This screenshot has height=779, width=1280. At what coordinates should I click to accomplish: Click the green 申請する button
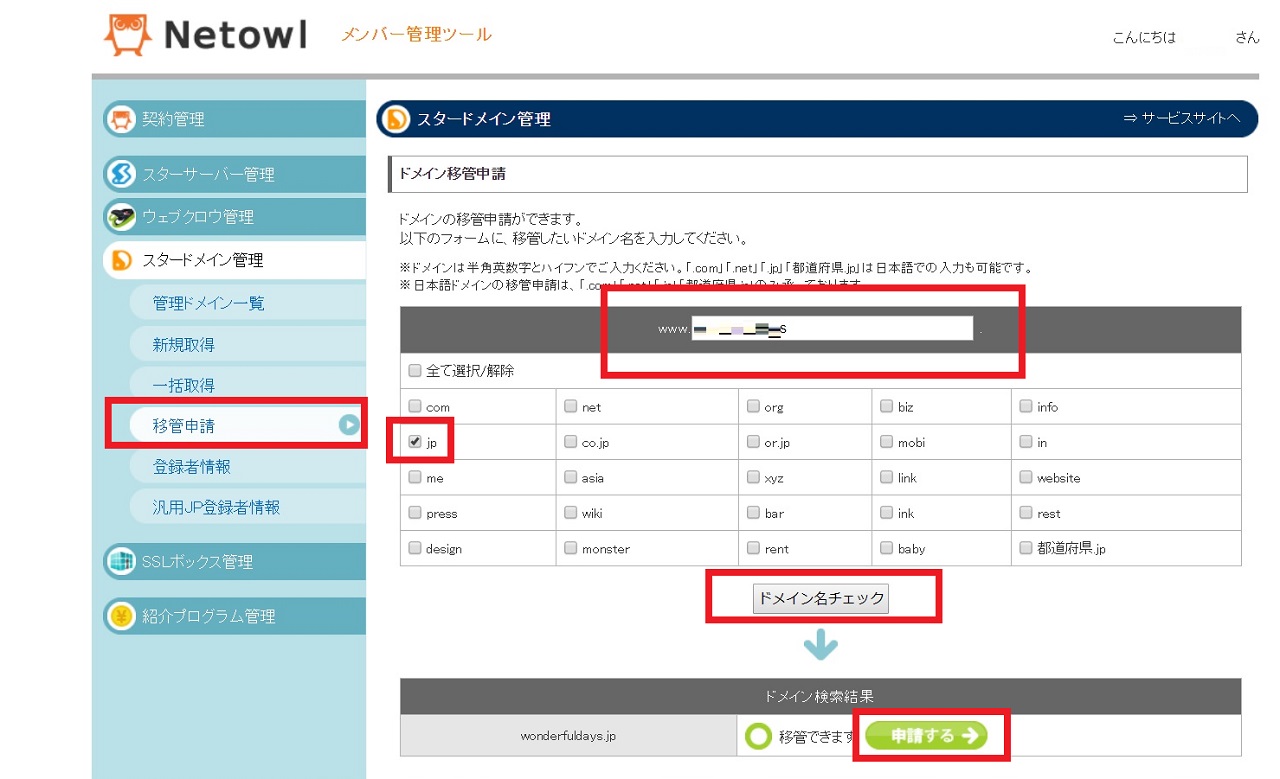click(x=925, y=736)
